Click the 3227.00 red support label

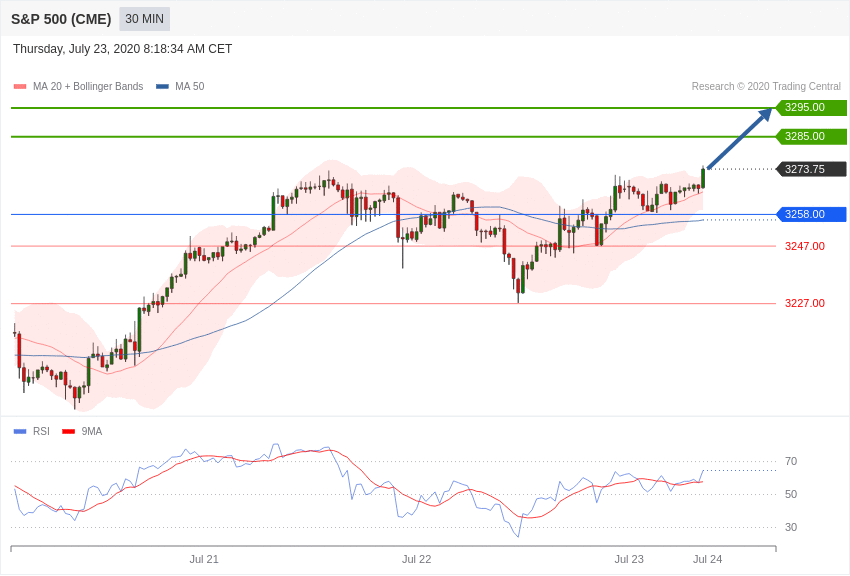click(804, 303)
